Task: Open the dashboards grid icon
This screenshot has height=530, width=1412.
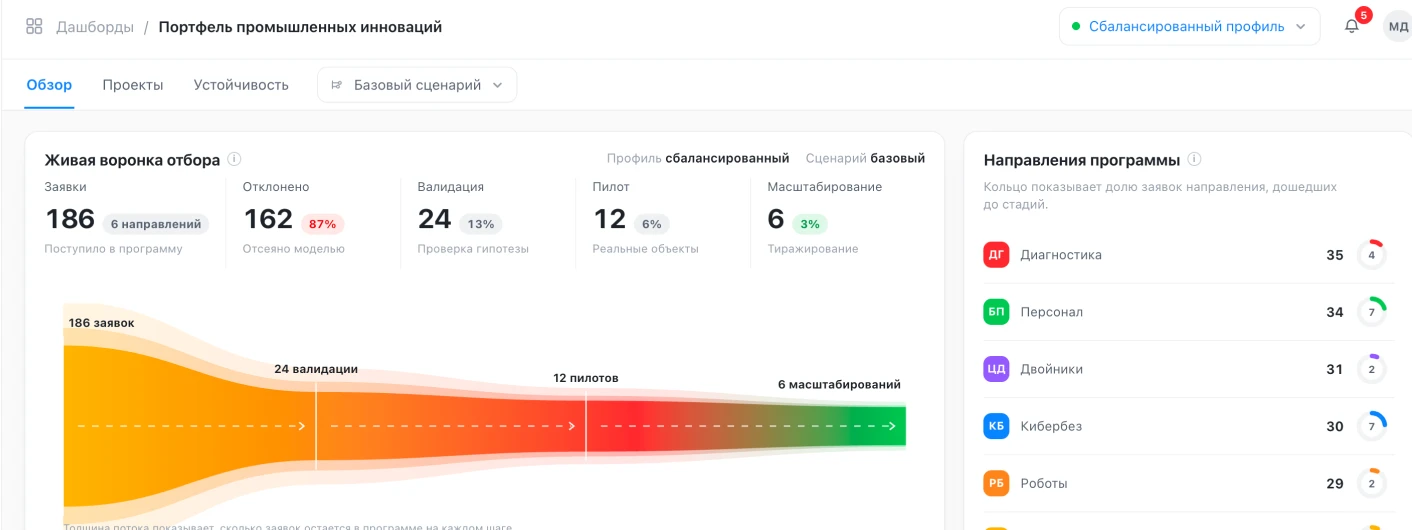Action: click(34, 27)
